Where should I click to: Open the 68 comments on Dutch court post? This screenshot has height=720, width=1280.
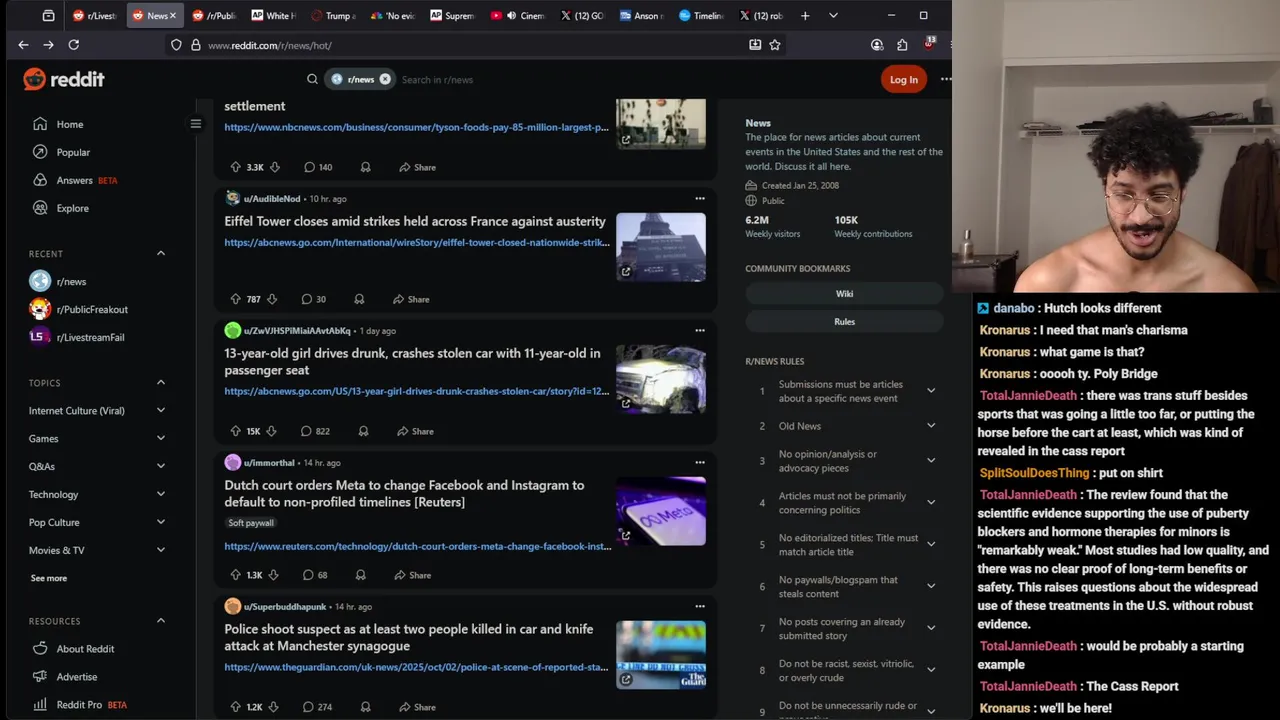(x=314, y=575)
